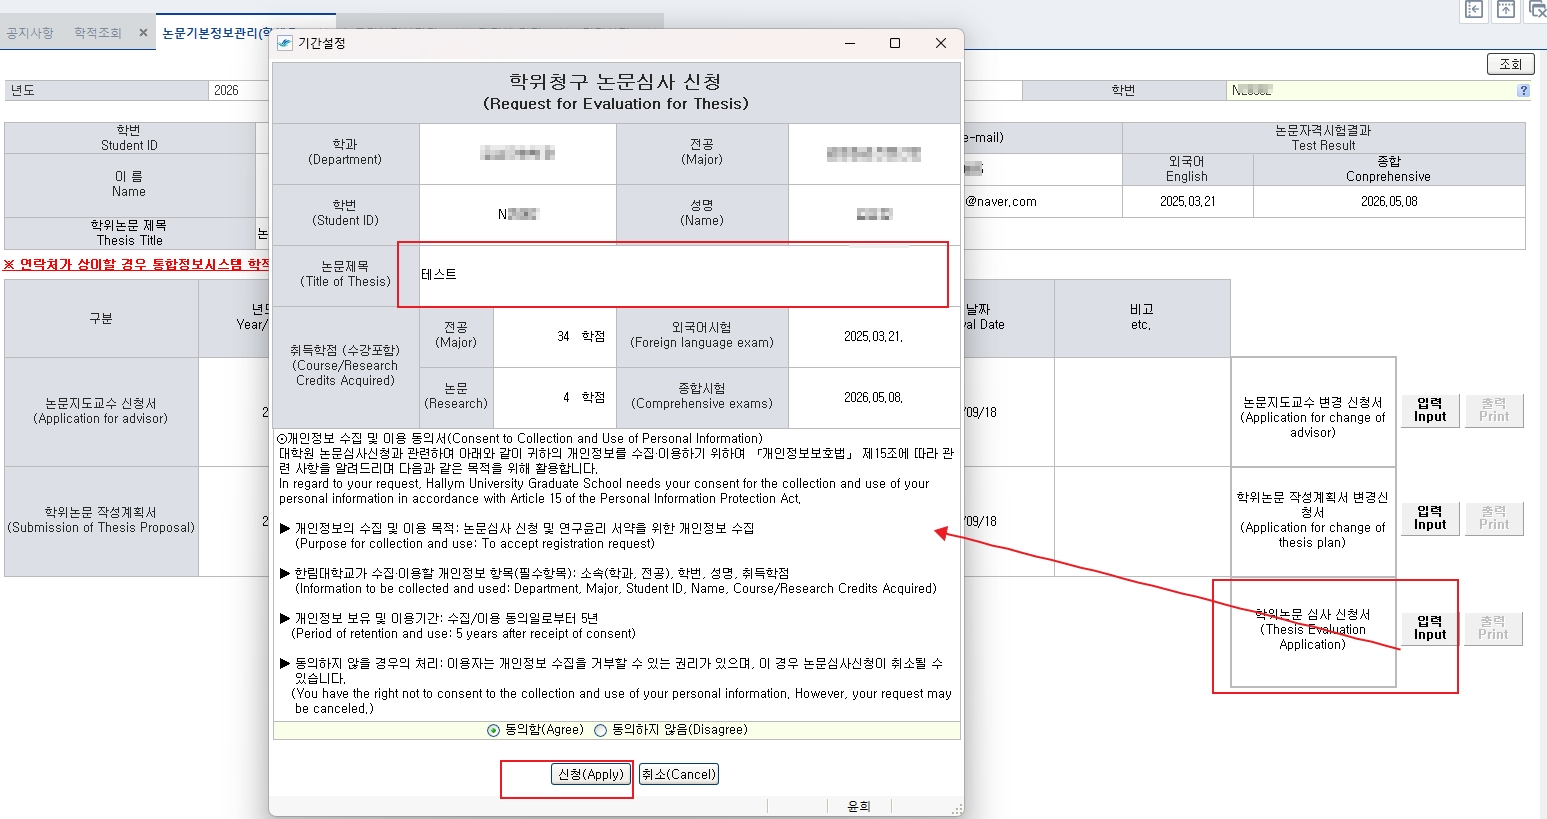Screen dimensions: 1547x819
Task: Click the 취소(Cancel) button
Action: (679, 774)
